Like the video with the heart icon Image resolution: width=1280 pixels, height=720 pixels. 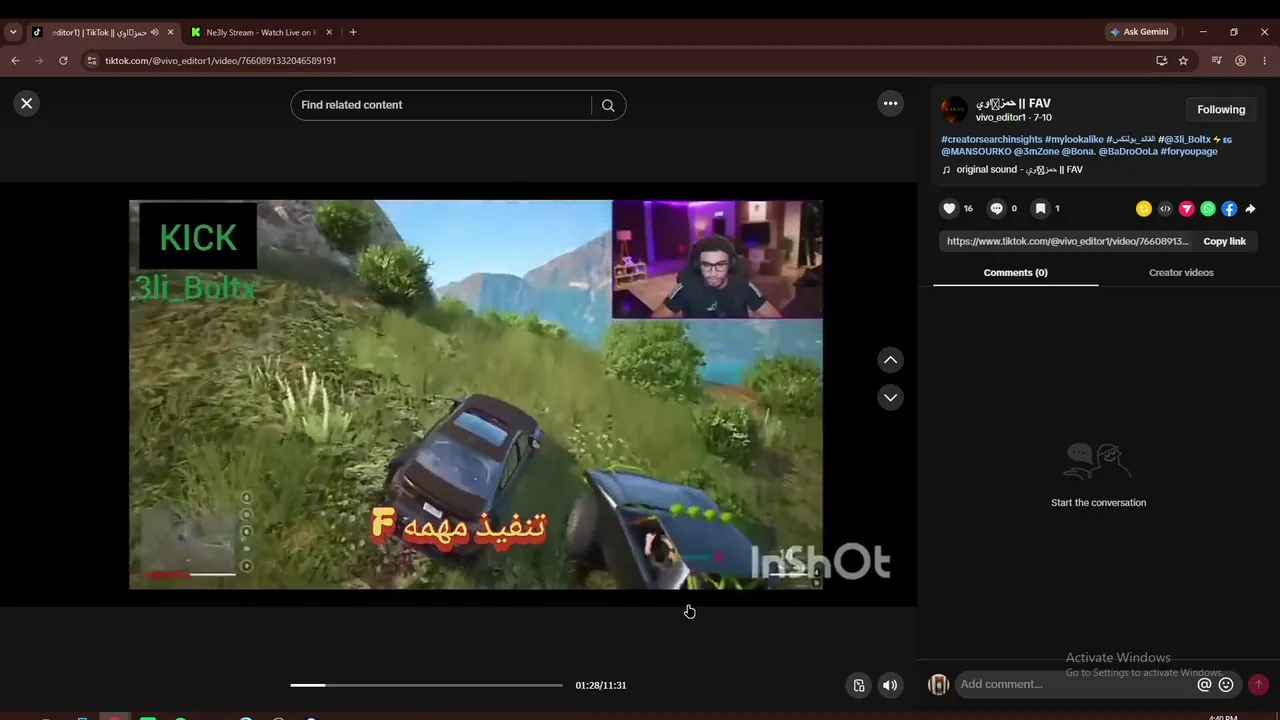click(950, 209)
